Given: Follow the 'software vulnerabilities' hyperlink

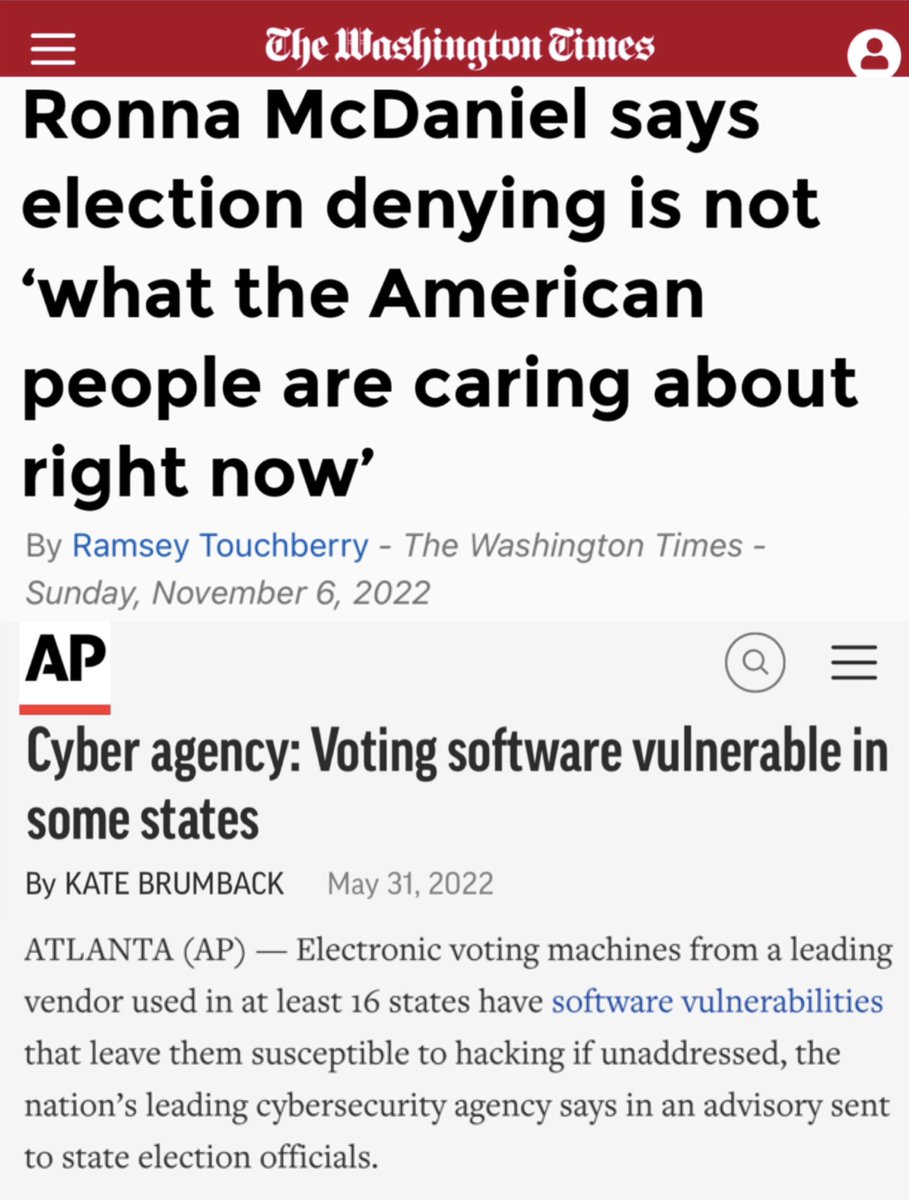Looking at the screenshot, I should pos(717,1001).
